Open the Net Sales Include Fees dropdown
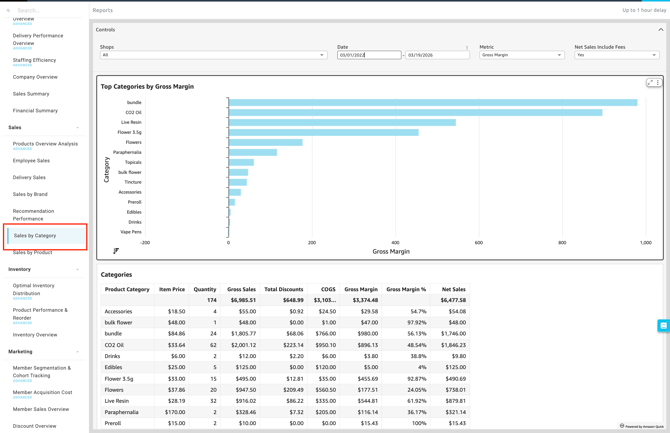 pyautogui.click(x=616, y=55)
